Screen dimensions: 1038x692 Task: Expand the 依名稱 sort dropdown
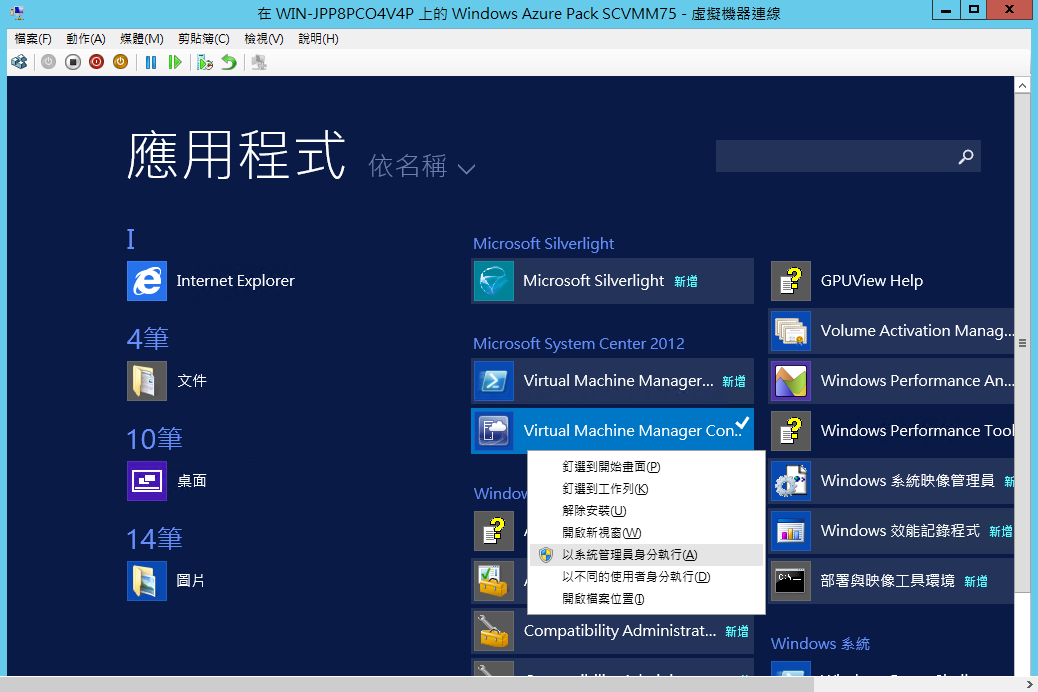(422, 166)
